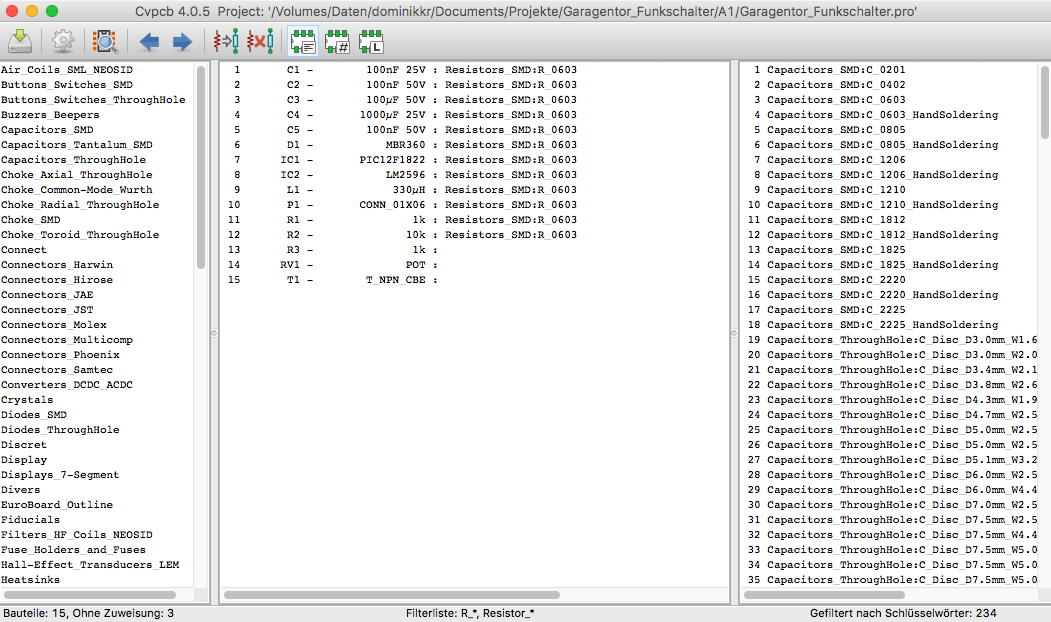Go to next unassociated component arrow
The height and width of the screenshot is (622, 1051).
tap(182, 42)
